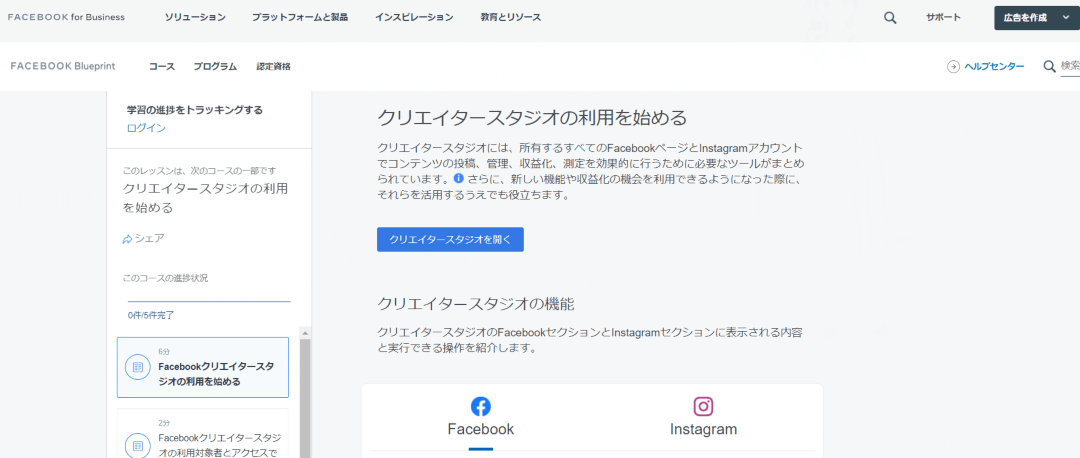
Task: Click the search magnifier icon in top bar
Action: (x=890, y=19)
